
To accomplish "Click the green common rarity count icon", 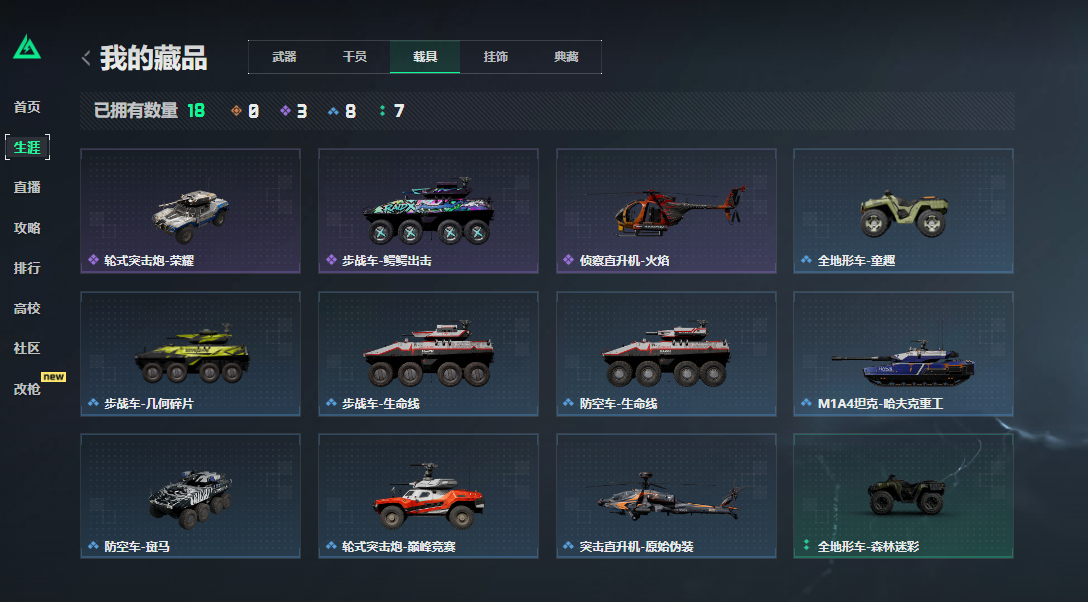I will [x=382, y=110].
